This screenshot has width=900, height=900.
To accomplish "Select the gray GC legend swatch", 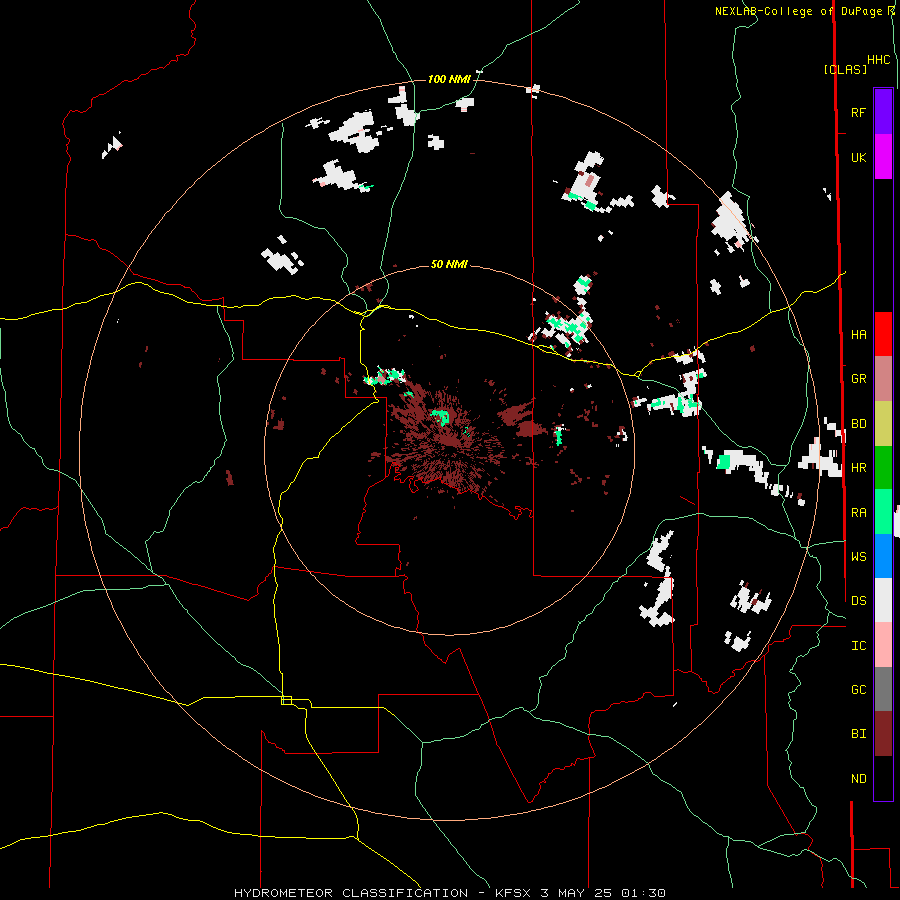I will 883,689.
